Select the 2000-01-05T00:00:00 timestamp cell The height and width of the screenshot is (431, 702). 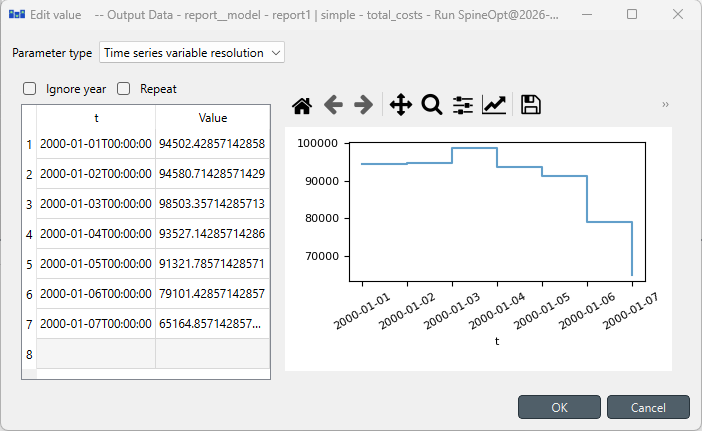coord(95,264)
